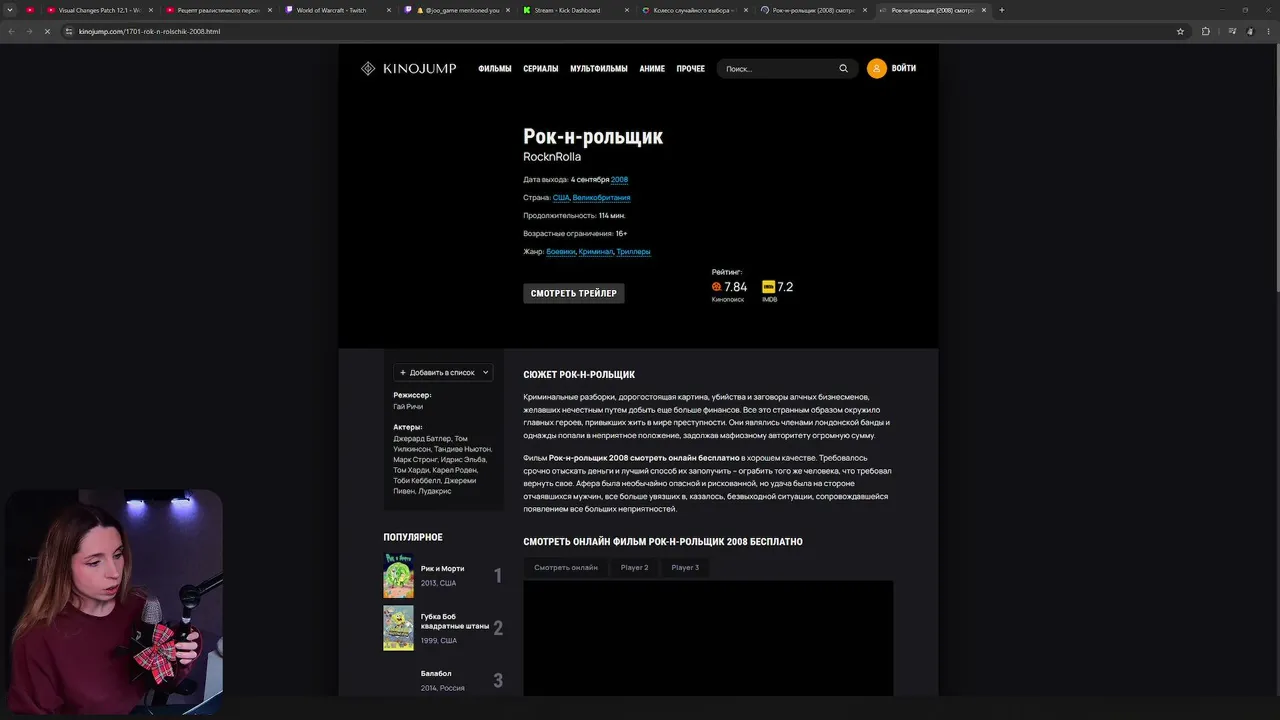Open the 2008 release year link
This screenshot has height=720, width=1280.
pyautogui.click(x=619, y=180)
